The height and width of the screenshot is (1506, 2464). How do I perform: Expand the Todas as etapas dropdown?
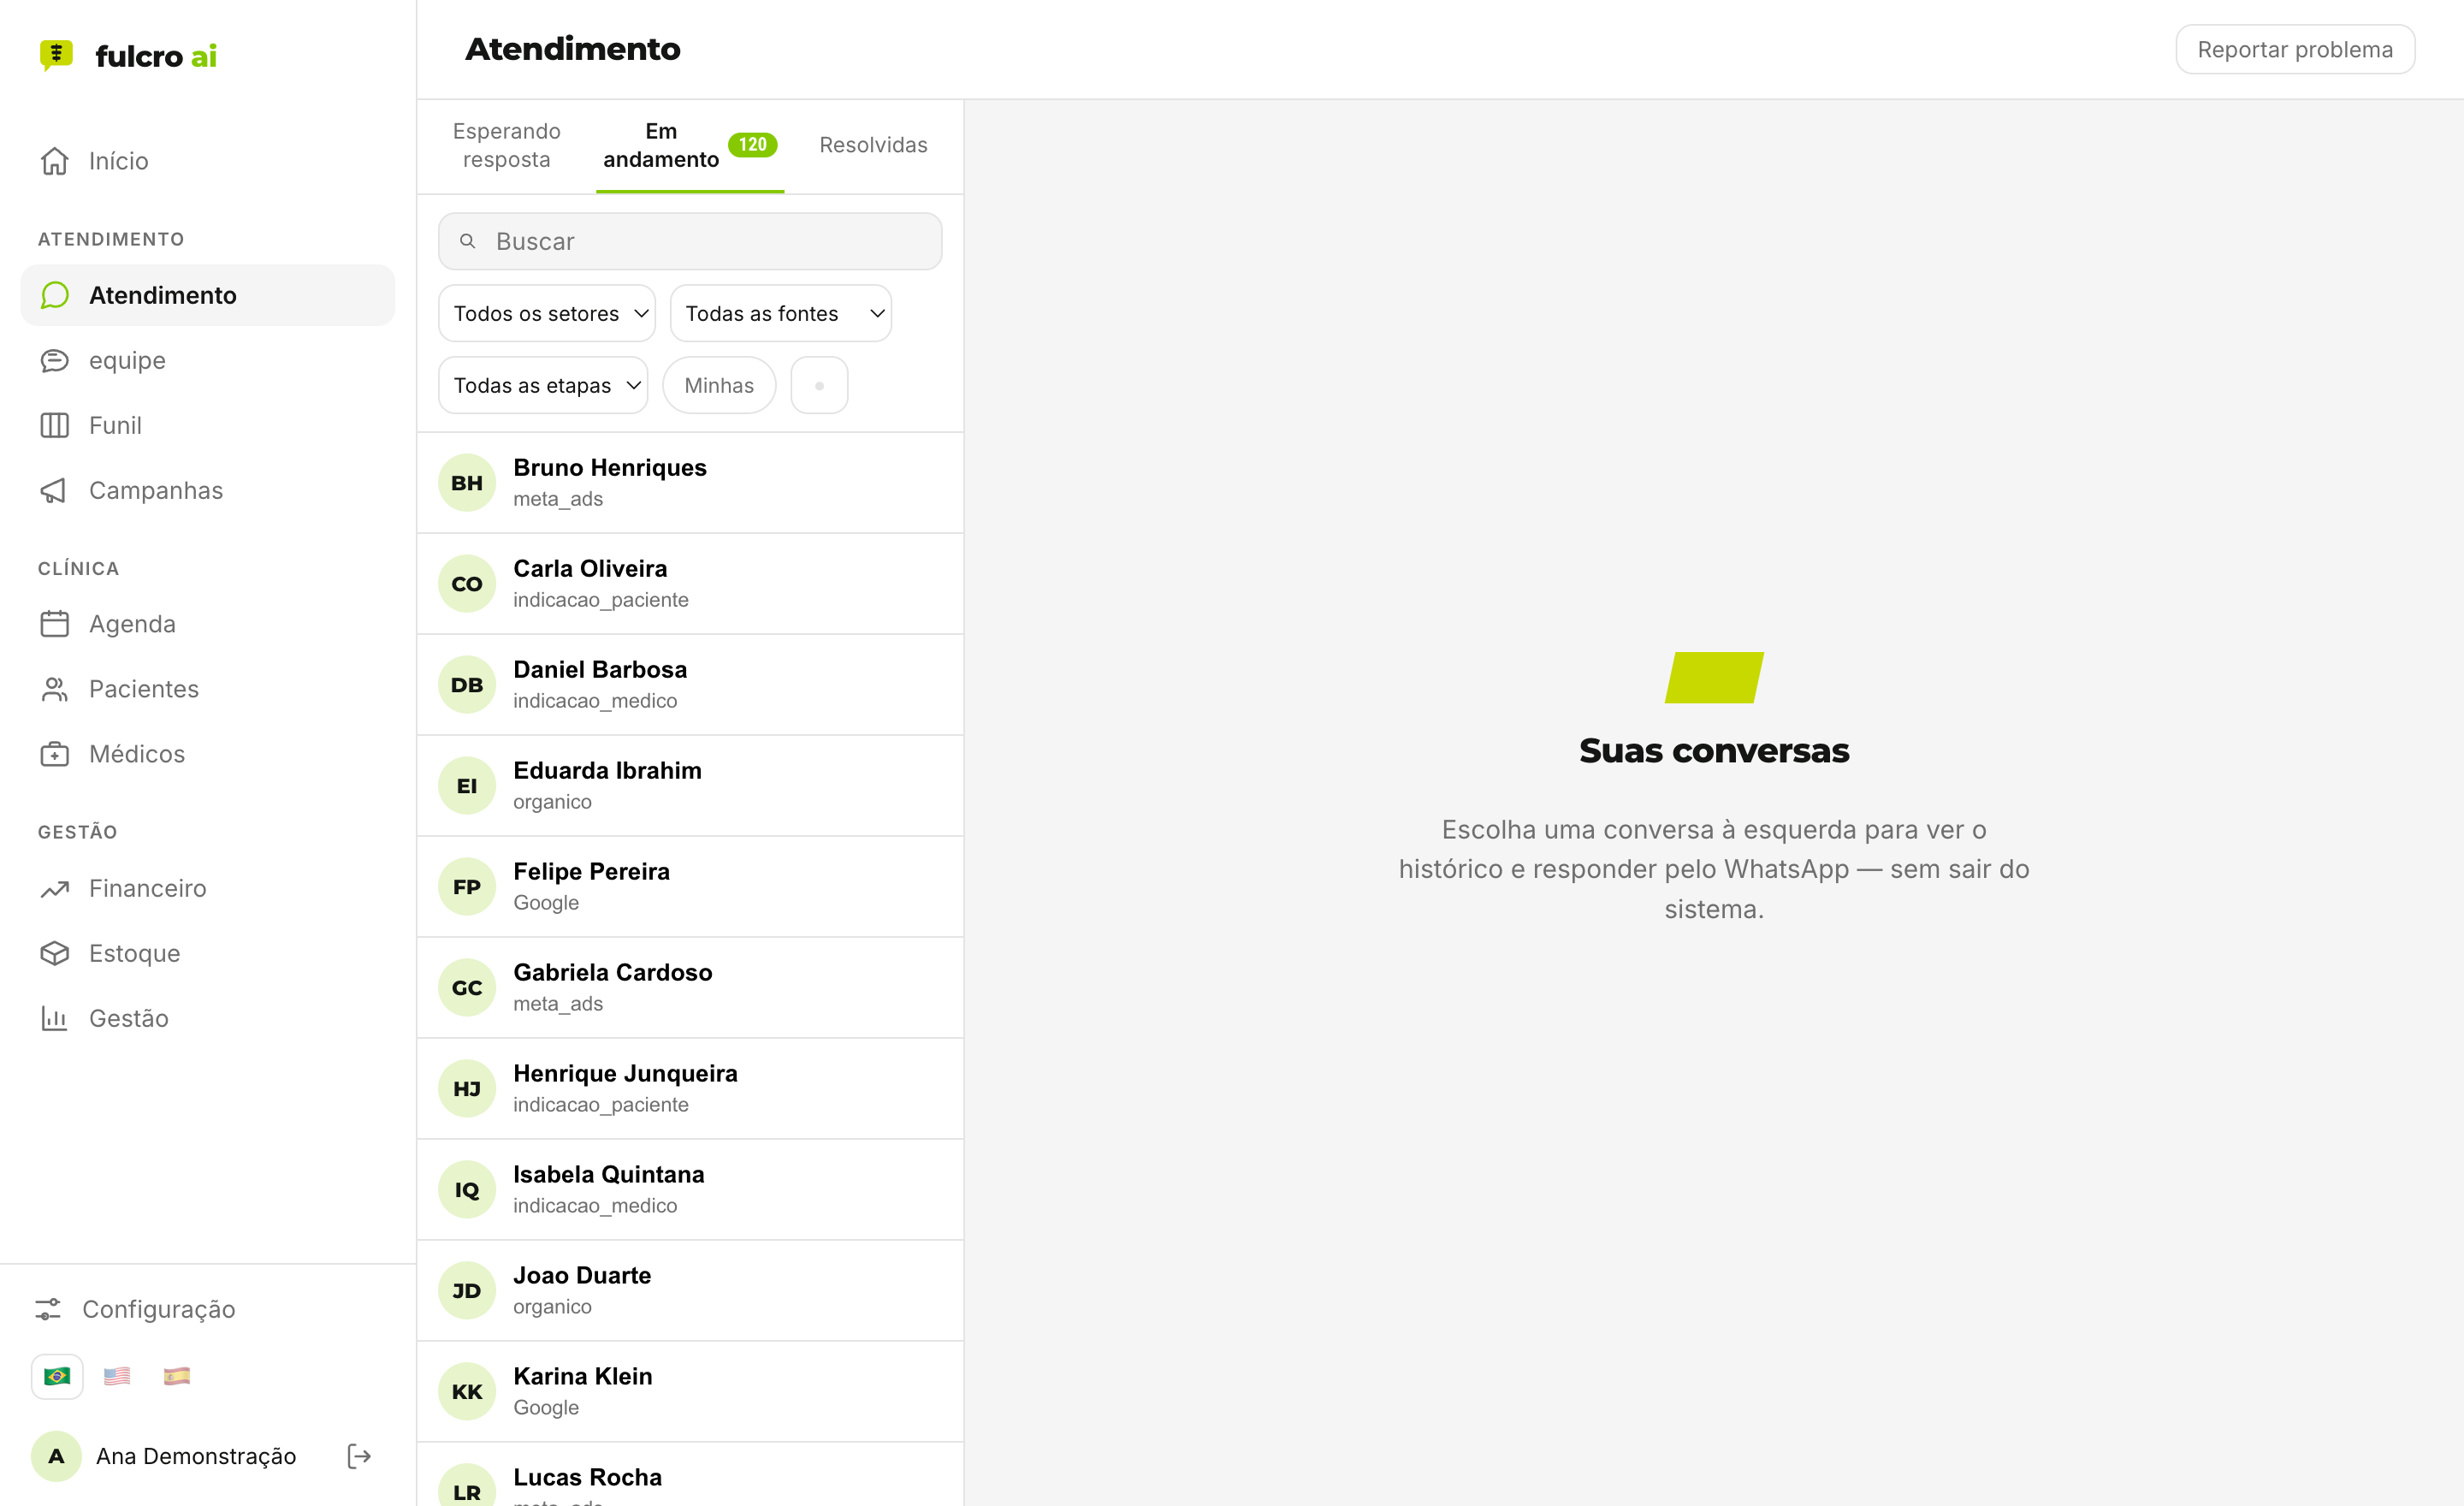point(543,385)
